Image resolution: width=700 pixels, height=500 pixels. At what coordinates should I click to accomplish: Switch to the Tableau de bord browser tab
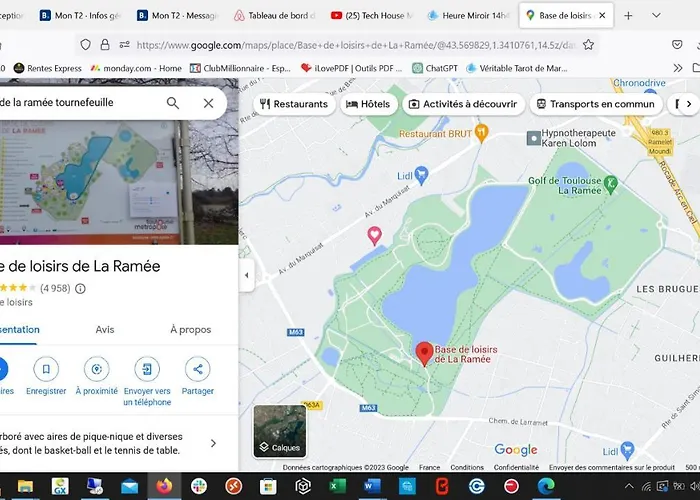[275, 16]
